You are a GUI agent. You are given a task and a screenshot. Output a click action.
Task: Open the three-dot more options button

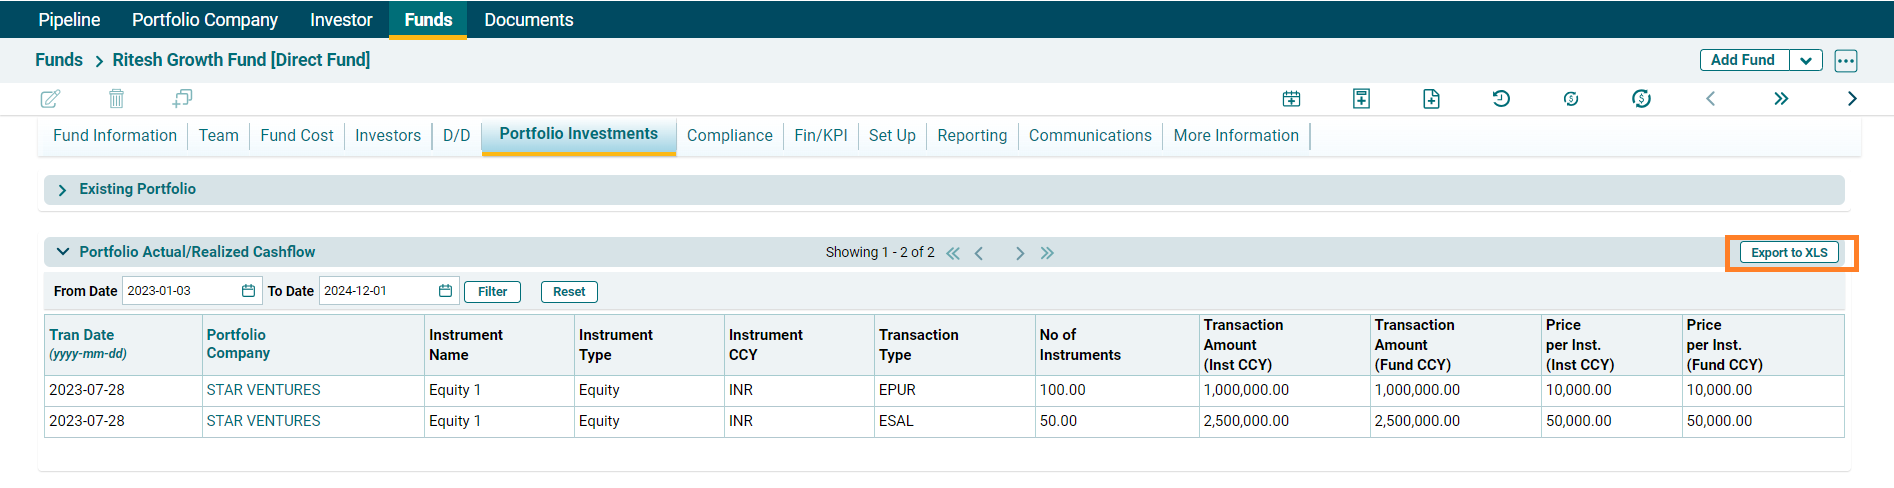pos(1846,60)
